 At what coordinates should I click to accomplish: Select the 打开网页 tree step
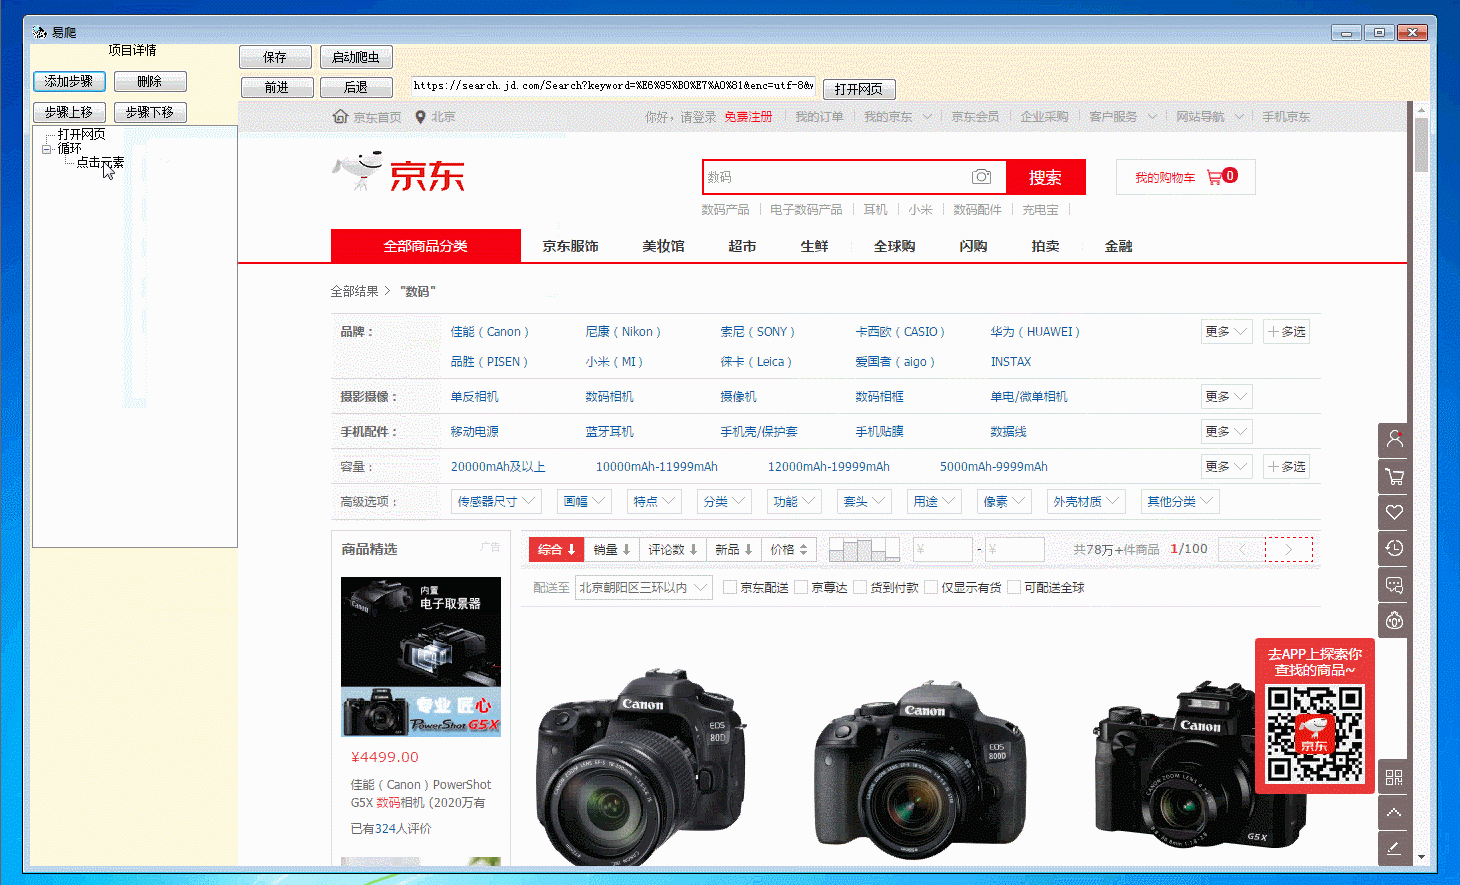pos(81,134)
